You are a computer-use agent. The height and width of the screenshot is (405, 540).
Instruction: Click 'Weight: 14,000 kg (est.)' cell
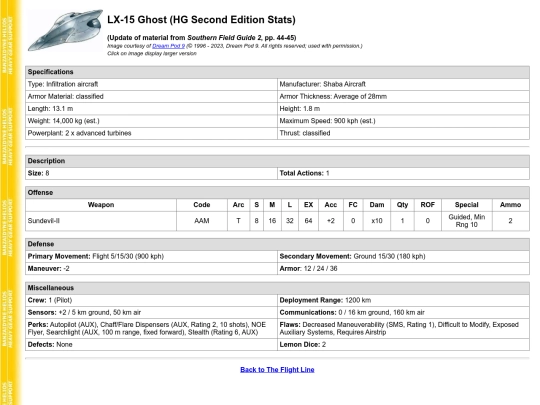coord(151,121)
